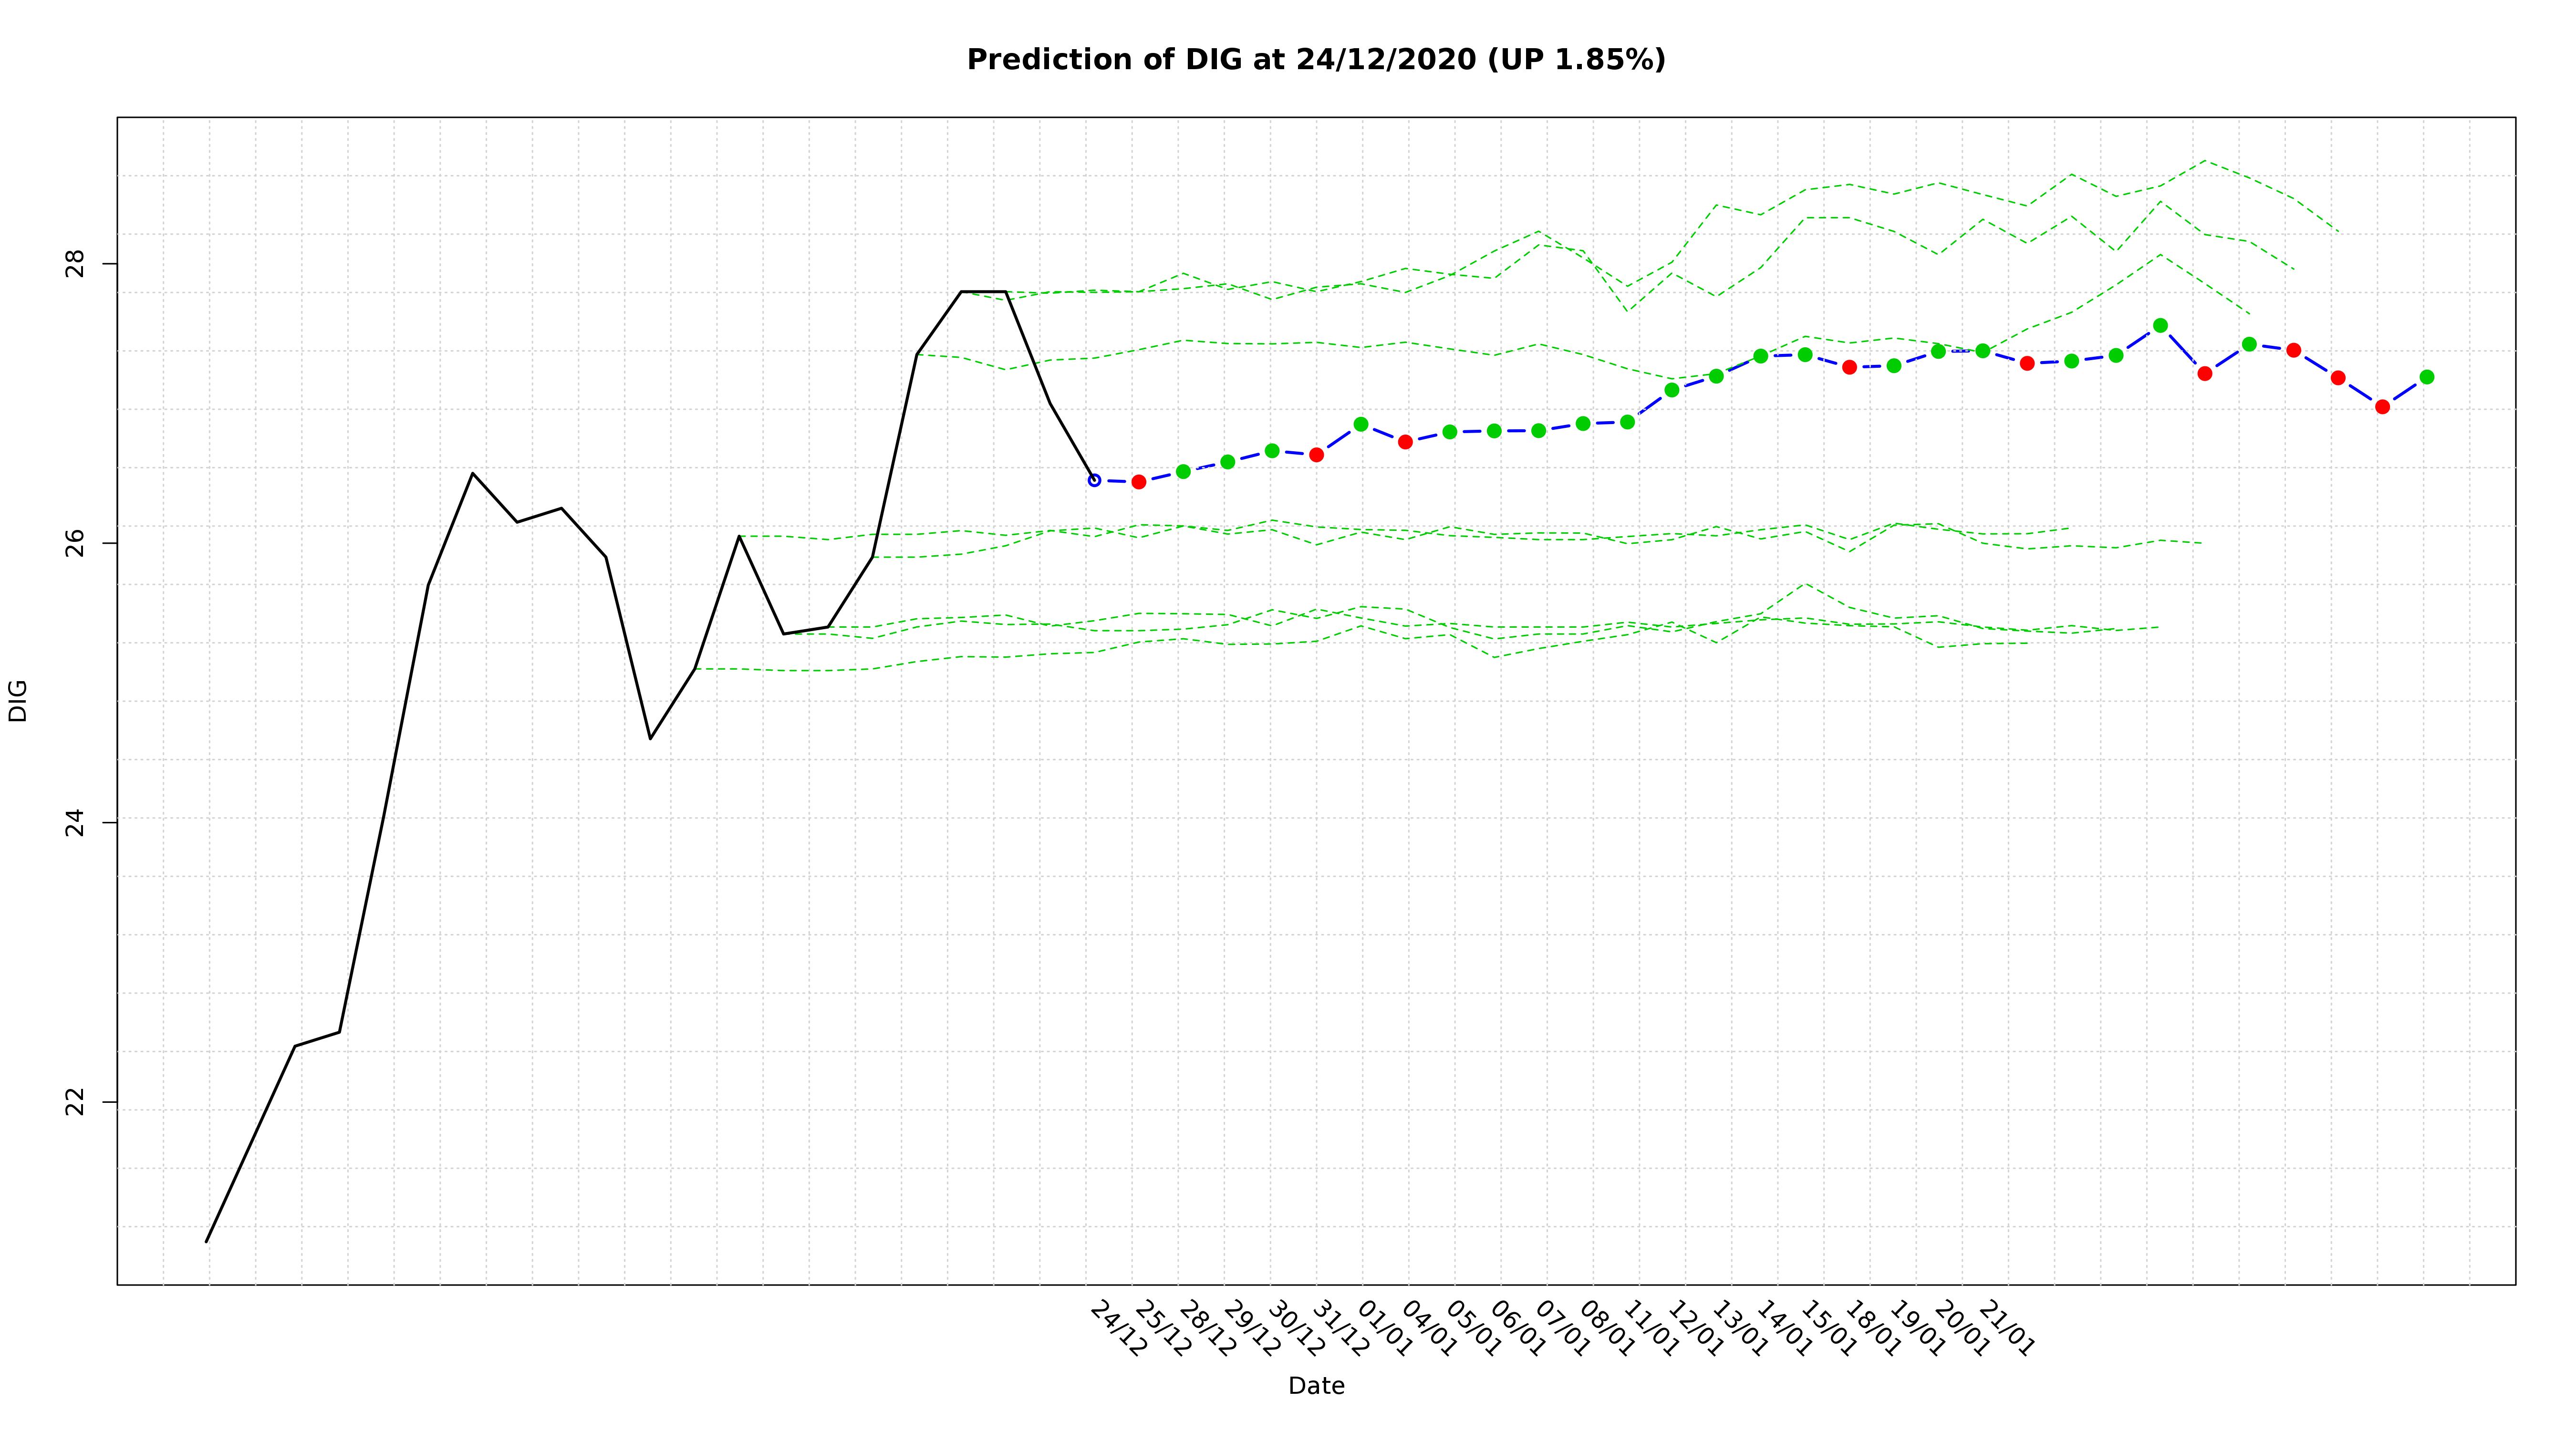Image resolution: width=2576 pixels, height=1431 pixels.
Task: Click the y-axis tick label 24
Action: click(74, 822)
